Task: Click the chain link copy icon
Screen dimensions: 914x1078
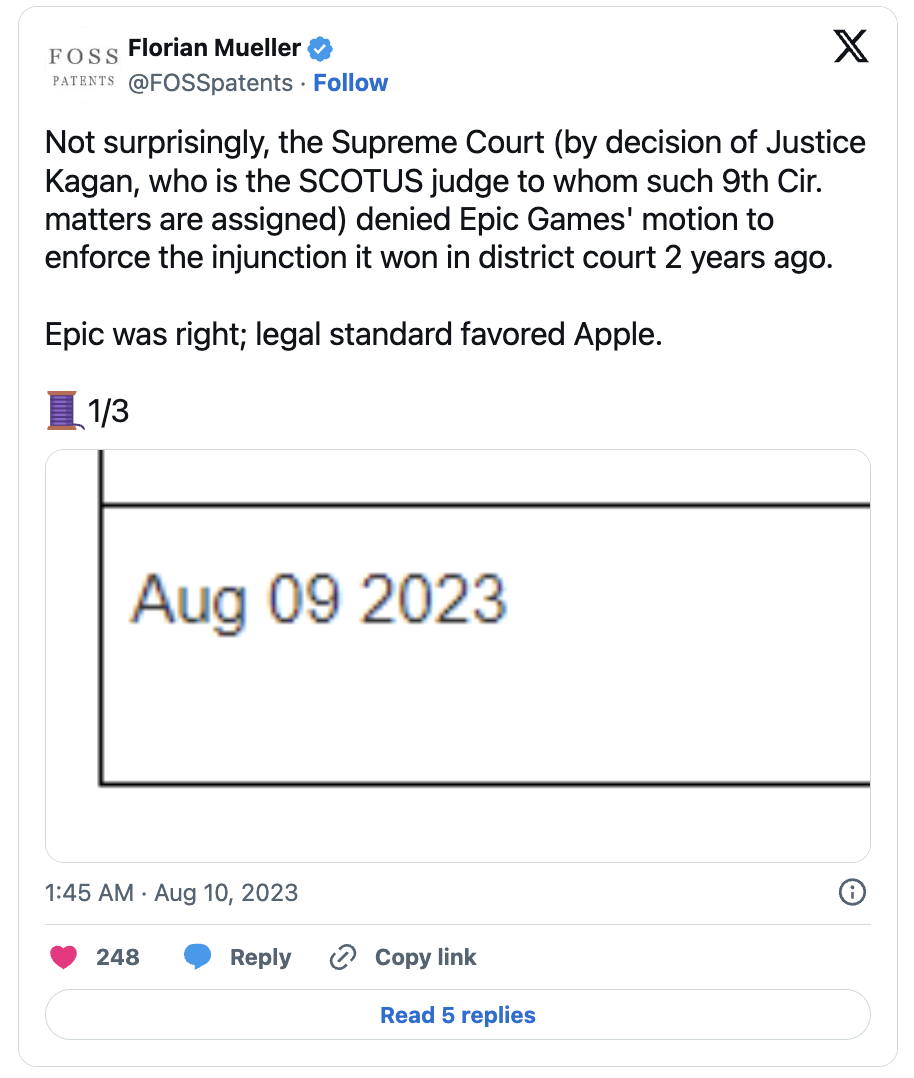Action: 342,957
